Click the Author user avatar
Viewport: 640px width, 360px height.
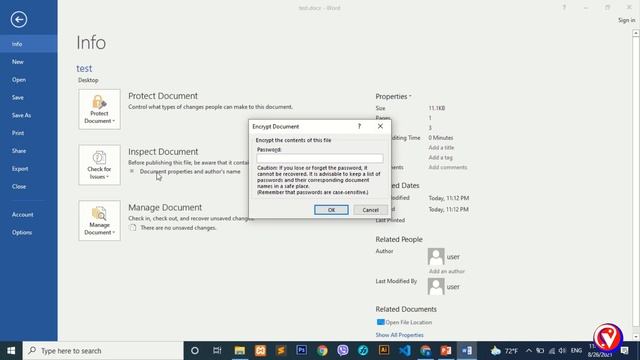click(x=436, y=256)
